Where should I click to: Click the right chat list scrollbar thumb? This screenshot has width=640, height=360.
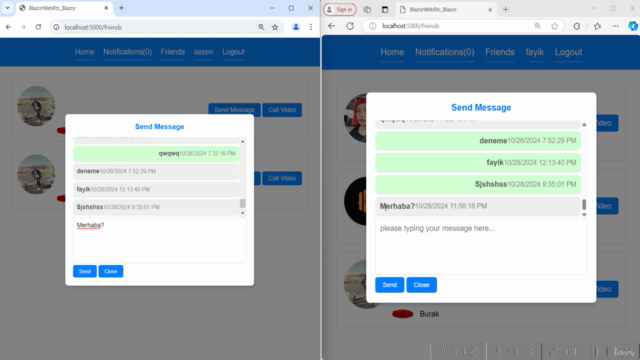(x=584, y=204)
